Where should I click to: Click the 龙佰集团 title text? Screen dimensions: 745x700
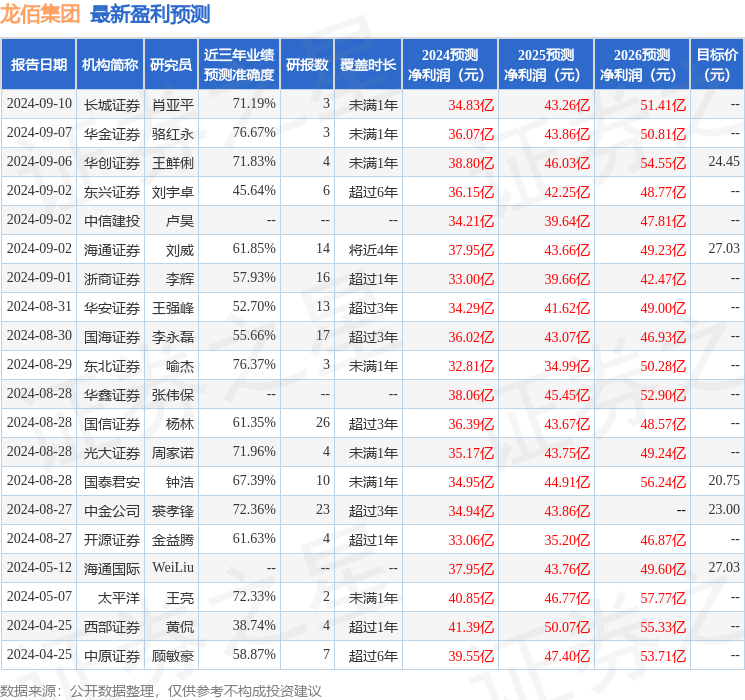pos(40,14)
